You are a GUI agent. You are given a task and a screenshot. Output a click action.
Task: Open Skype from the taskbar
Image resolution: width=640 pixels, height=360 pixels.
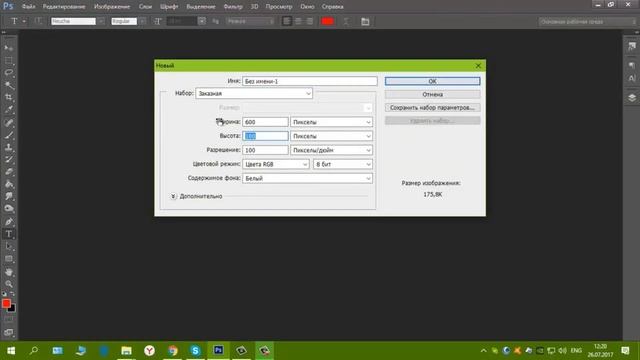coord(196,351)
